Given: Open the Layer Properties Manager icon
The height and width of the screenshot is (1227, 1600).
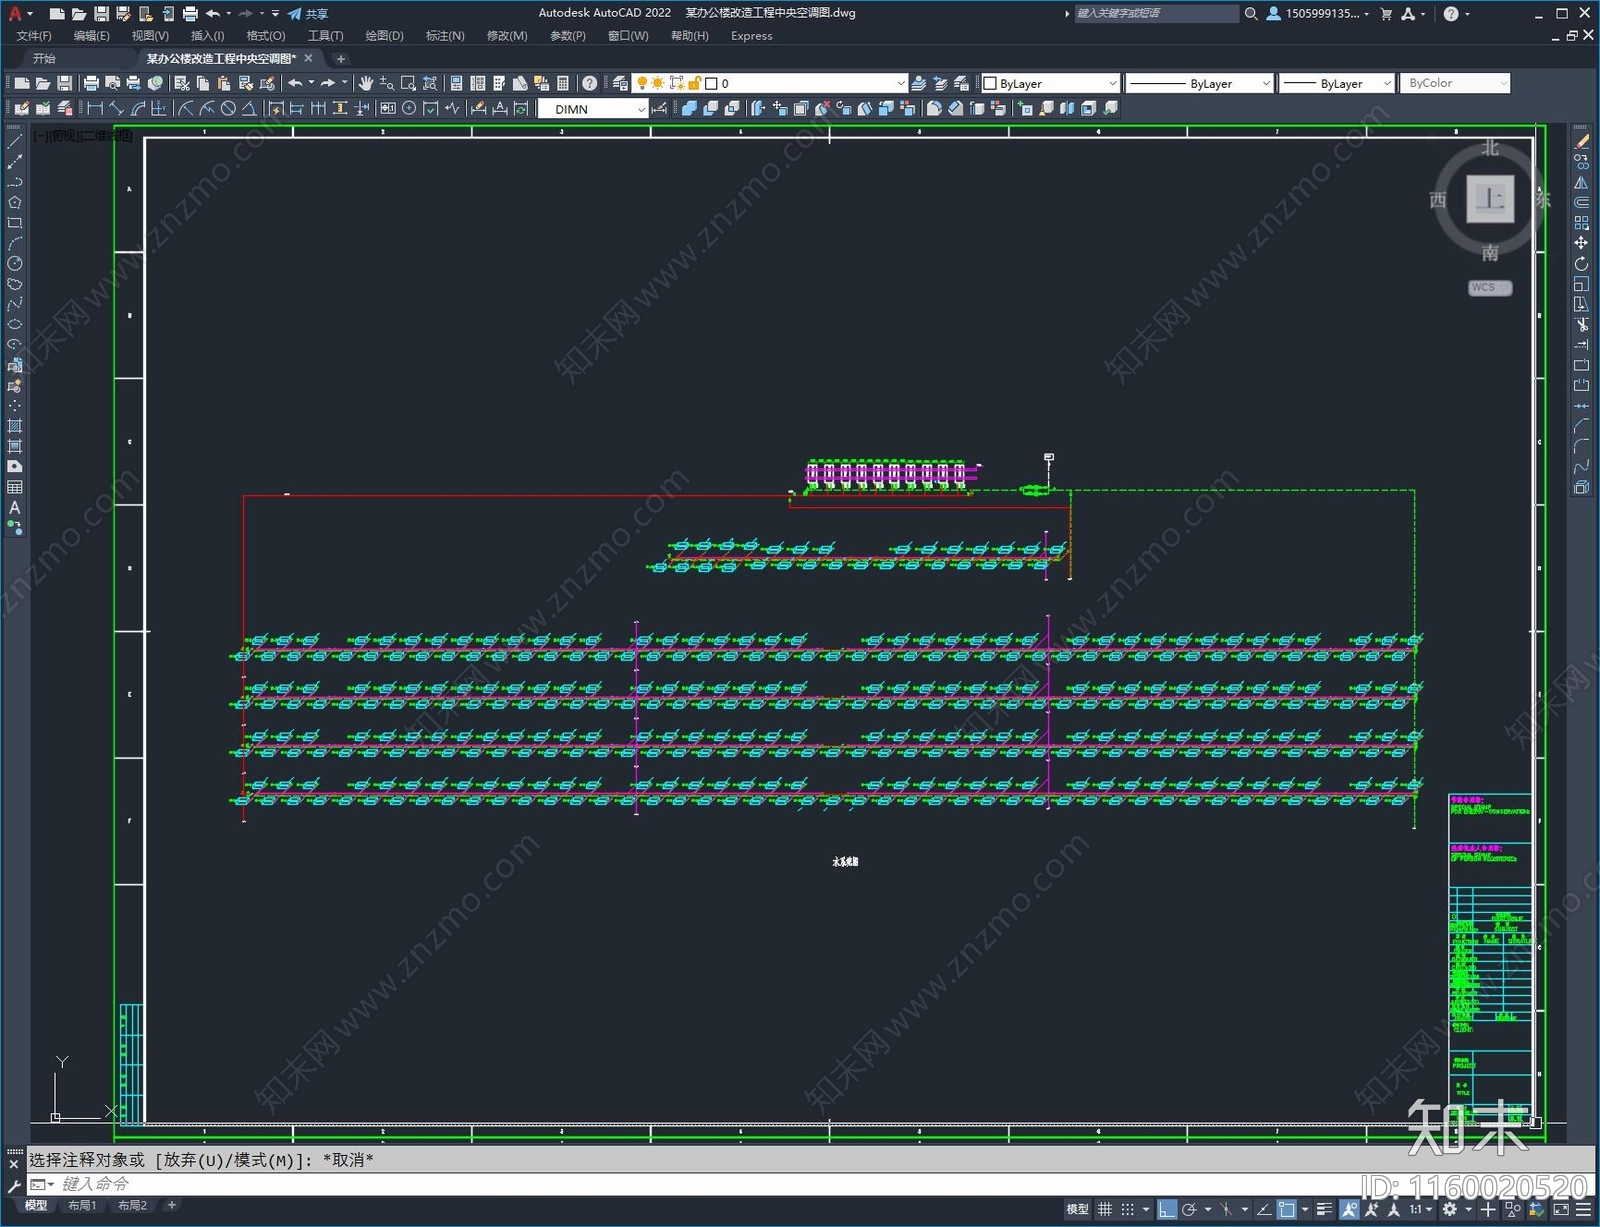Looking at the screenshot, I should 620,83.
